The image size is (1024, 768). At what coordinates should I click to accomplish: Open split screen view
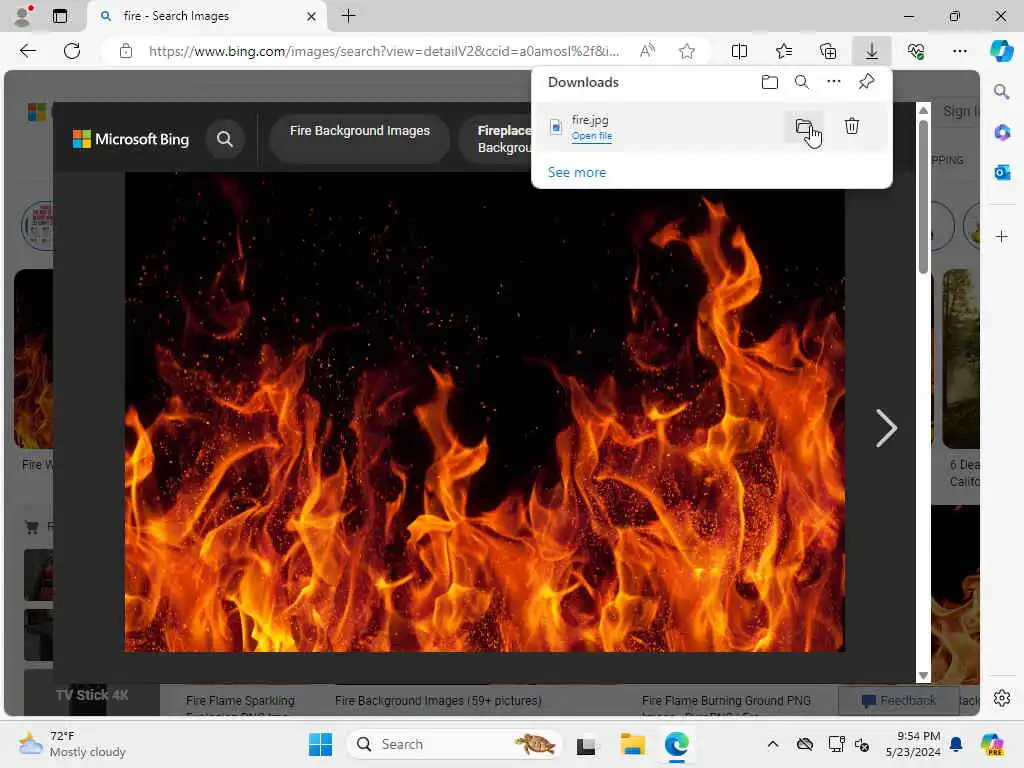[739, 51]
